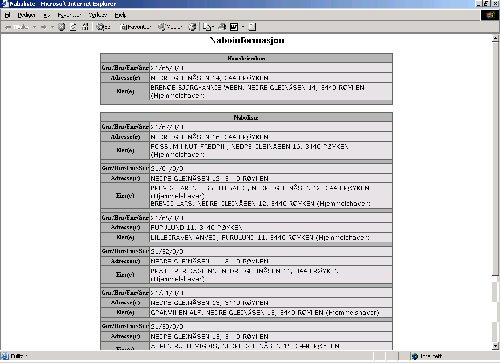The width and height of the screenshot is (500, 363).
Task: Expand the Mail button dropdown arrow
Action: point(212,27)
